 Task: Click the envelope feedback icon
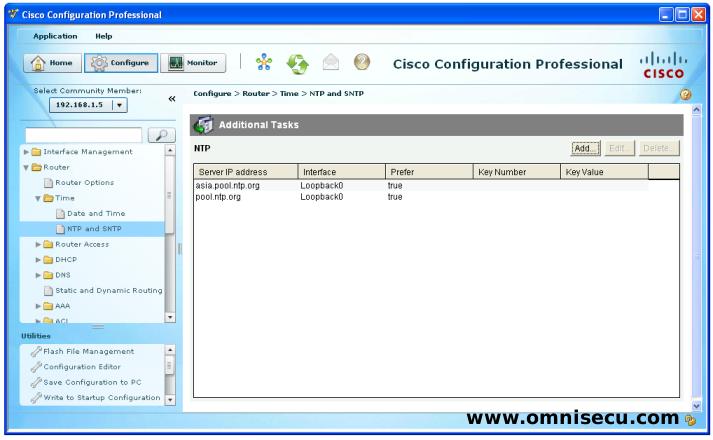pyautogui.click(x=331, y=62)
